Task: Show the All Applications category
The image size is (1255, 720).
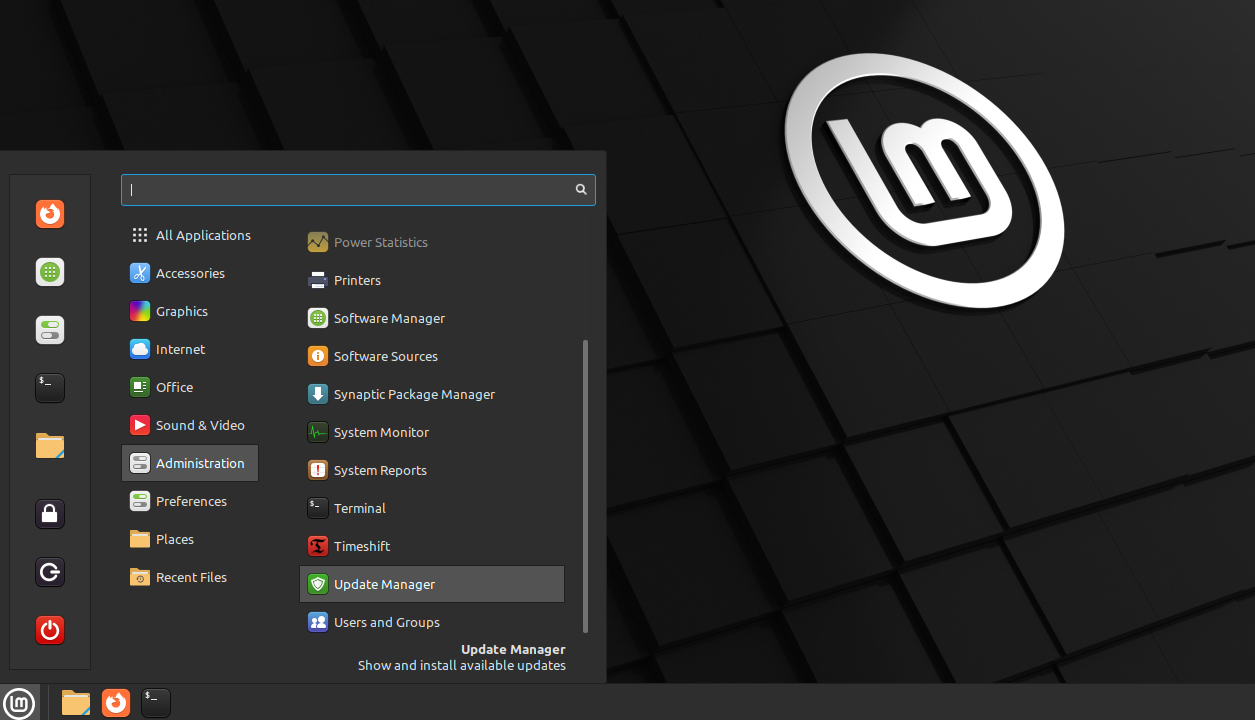Action: point(190,235)
